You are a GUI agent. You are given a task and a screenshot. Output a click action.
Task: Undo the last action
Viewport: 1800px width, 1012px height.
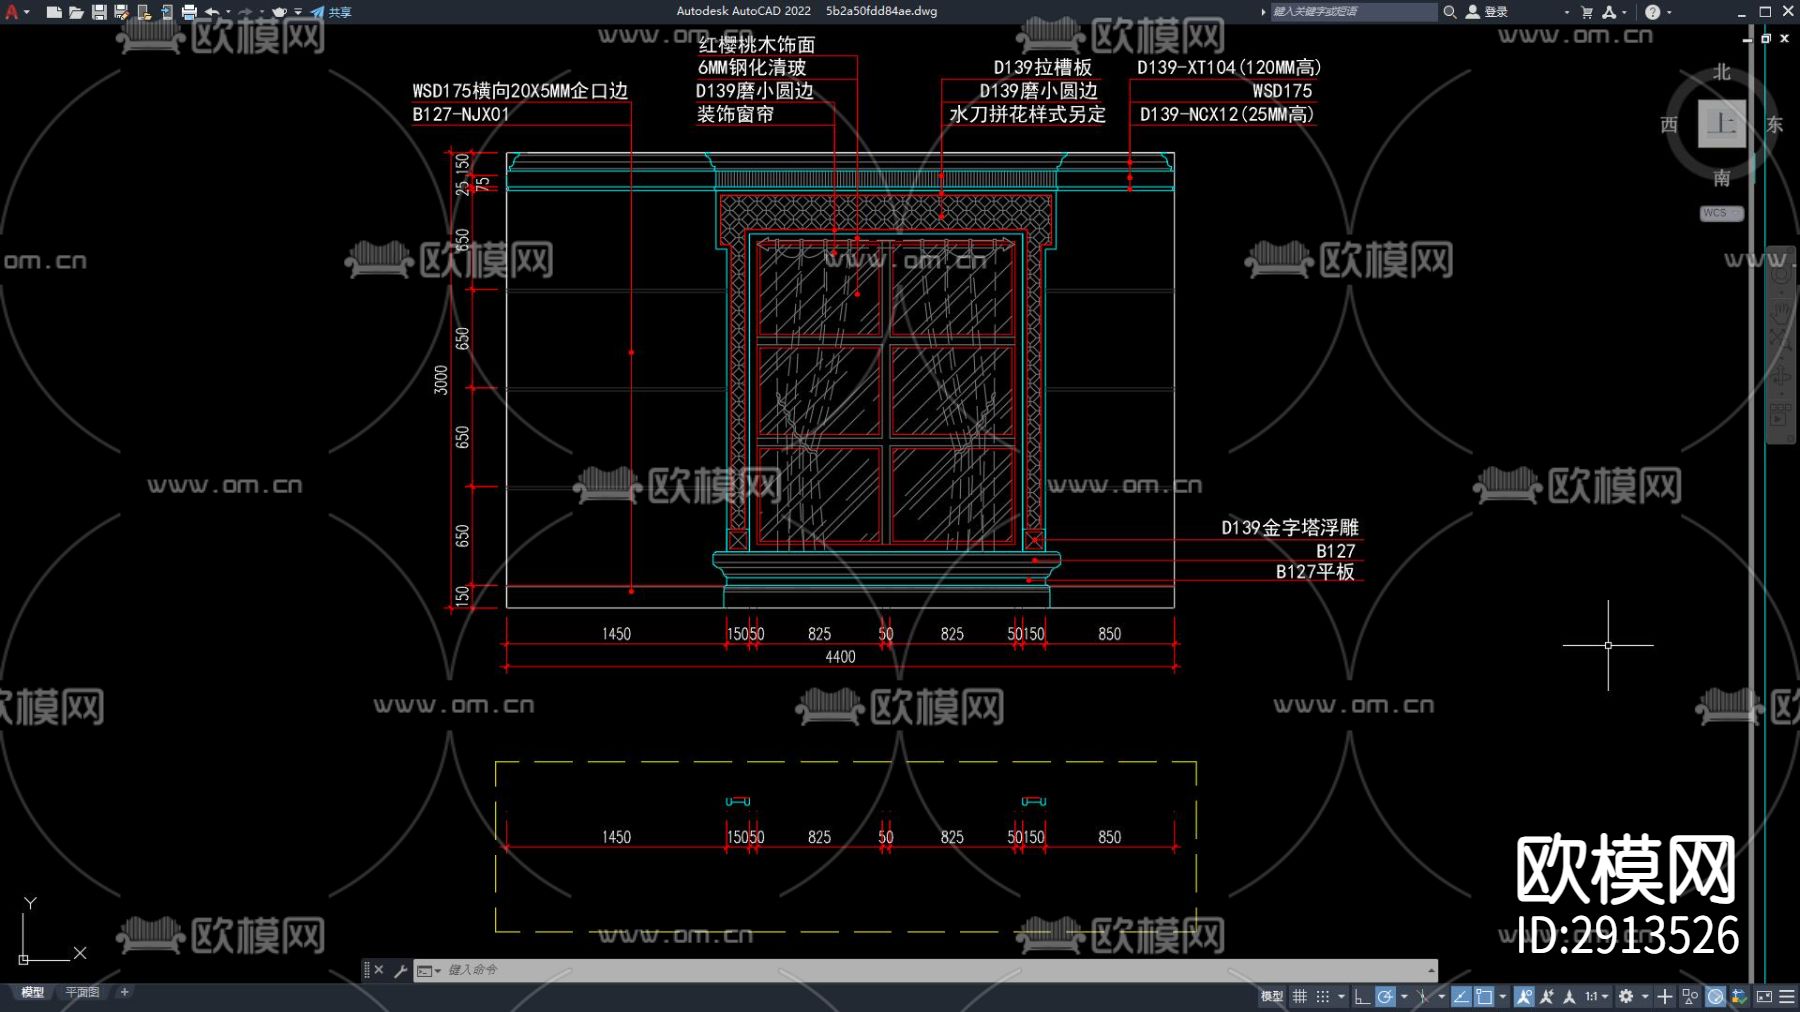(x=210, y=12)
